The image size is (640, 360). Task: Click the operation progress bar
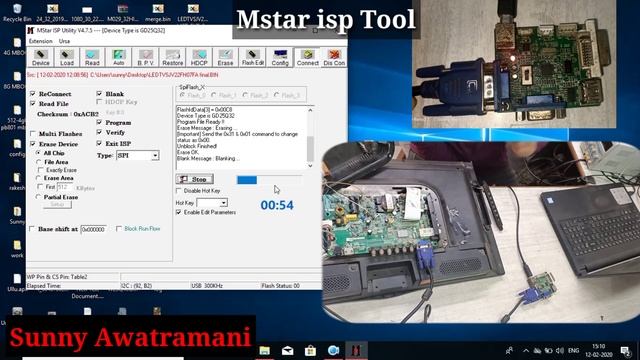click(x=269, y=180)
